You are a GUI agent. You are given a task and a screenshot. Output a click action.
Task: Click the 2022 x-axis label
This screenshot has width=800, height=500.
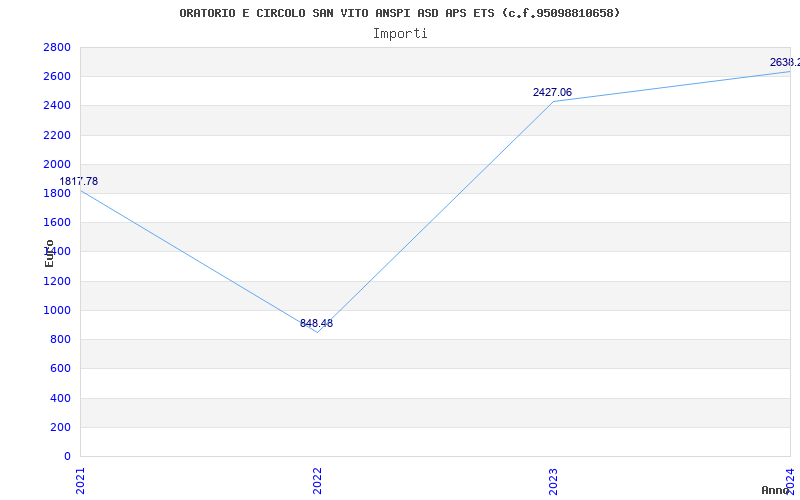[x=317, y=481]
